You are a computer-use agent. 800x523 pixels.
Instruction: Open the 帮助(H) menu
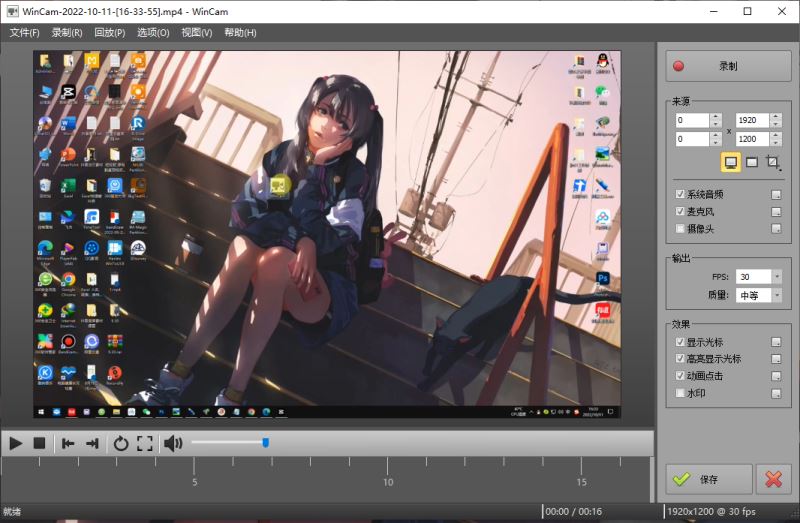pyautogui.click(x=240, y=33)
